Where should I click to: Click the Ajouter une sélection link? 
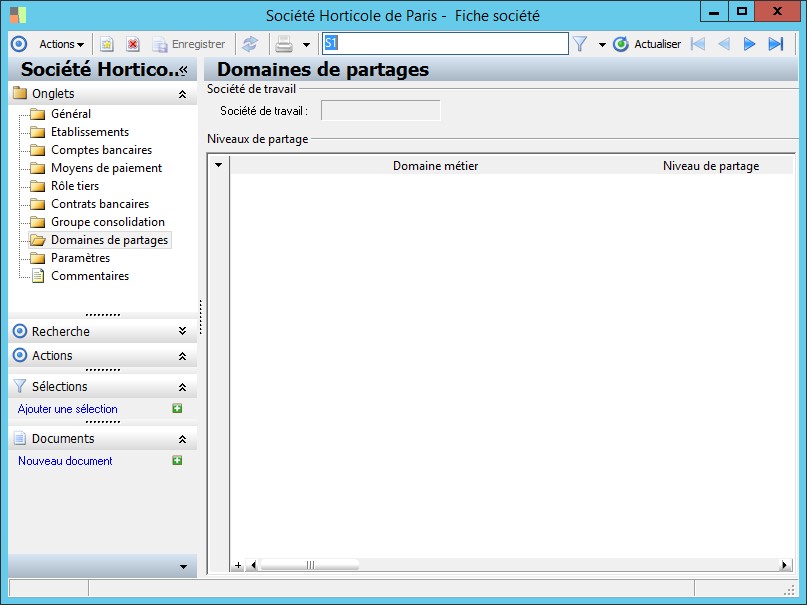(x=67, y=409)
